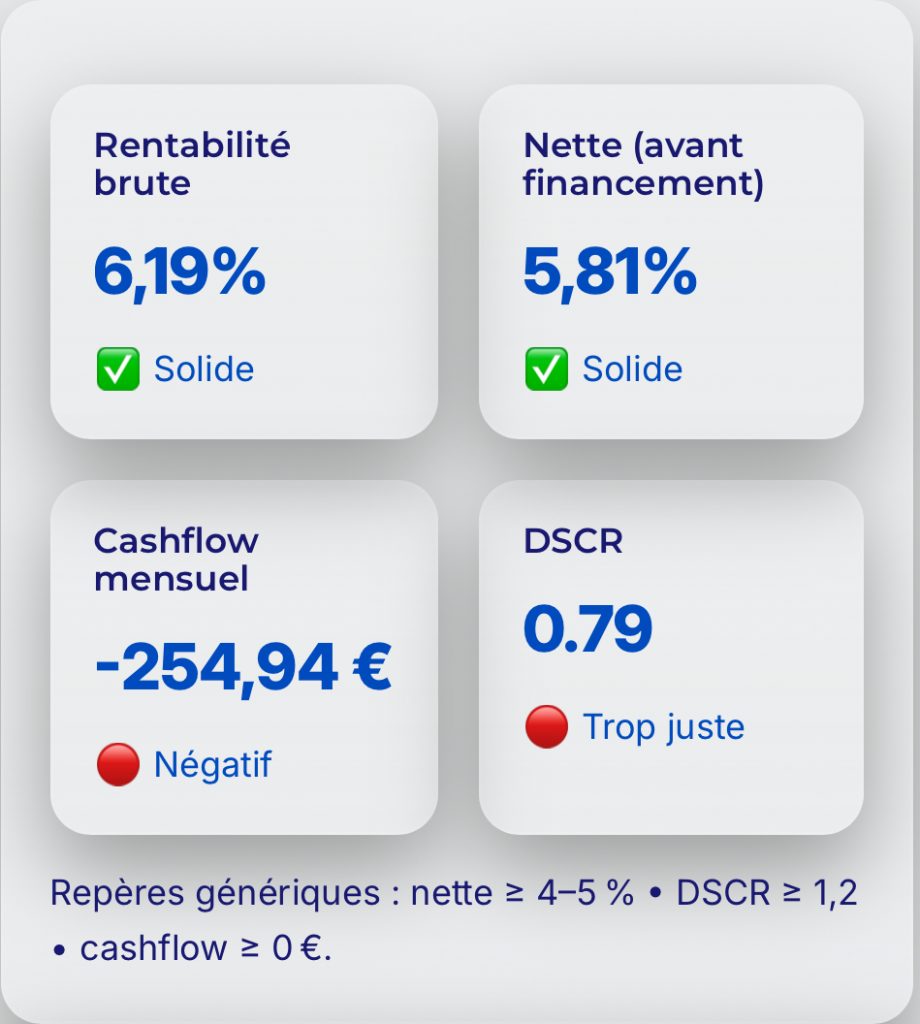Select the Rentabilité brute card title
This screenshot has width=920, height=1024.
point(191,164)
